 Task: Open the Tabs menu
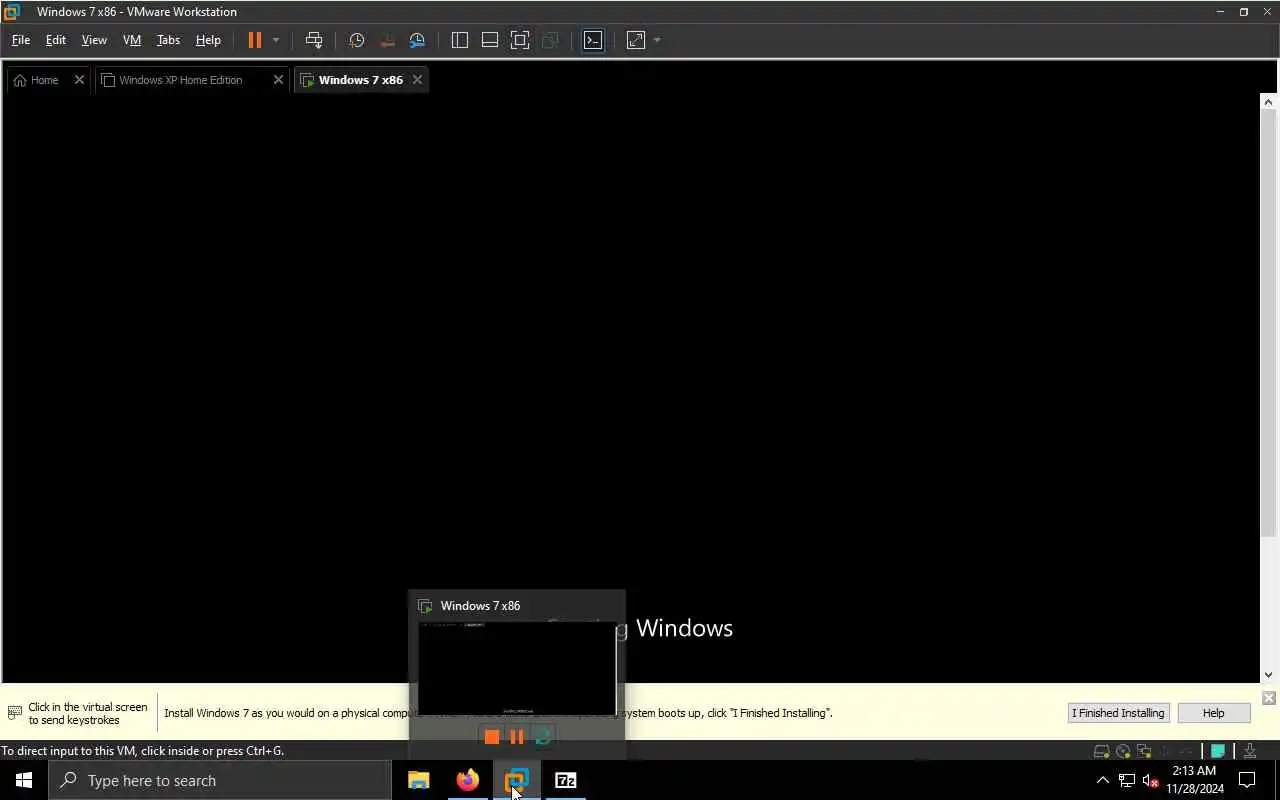pyautogui.click(x=168, y=40)
